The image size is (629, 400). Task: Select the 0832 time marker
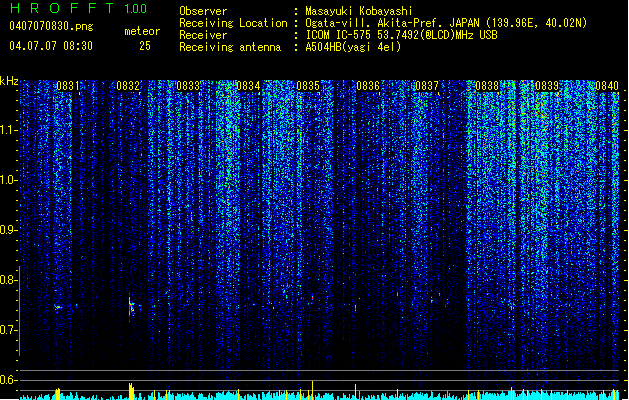pos(128,86)
